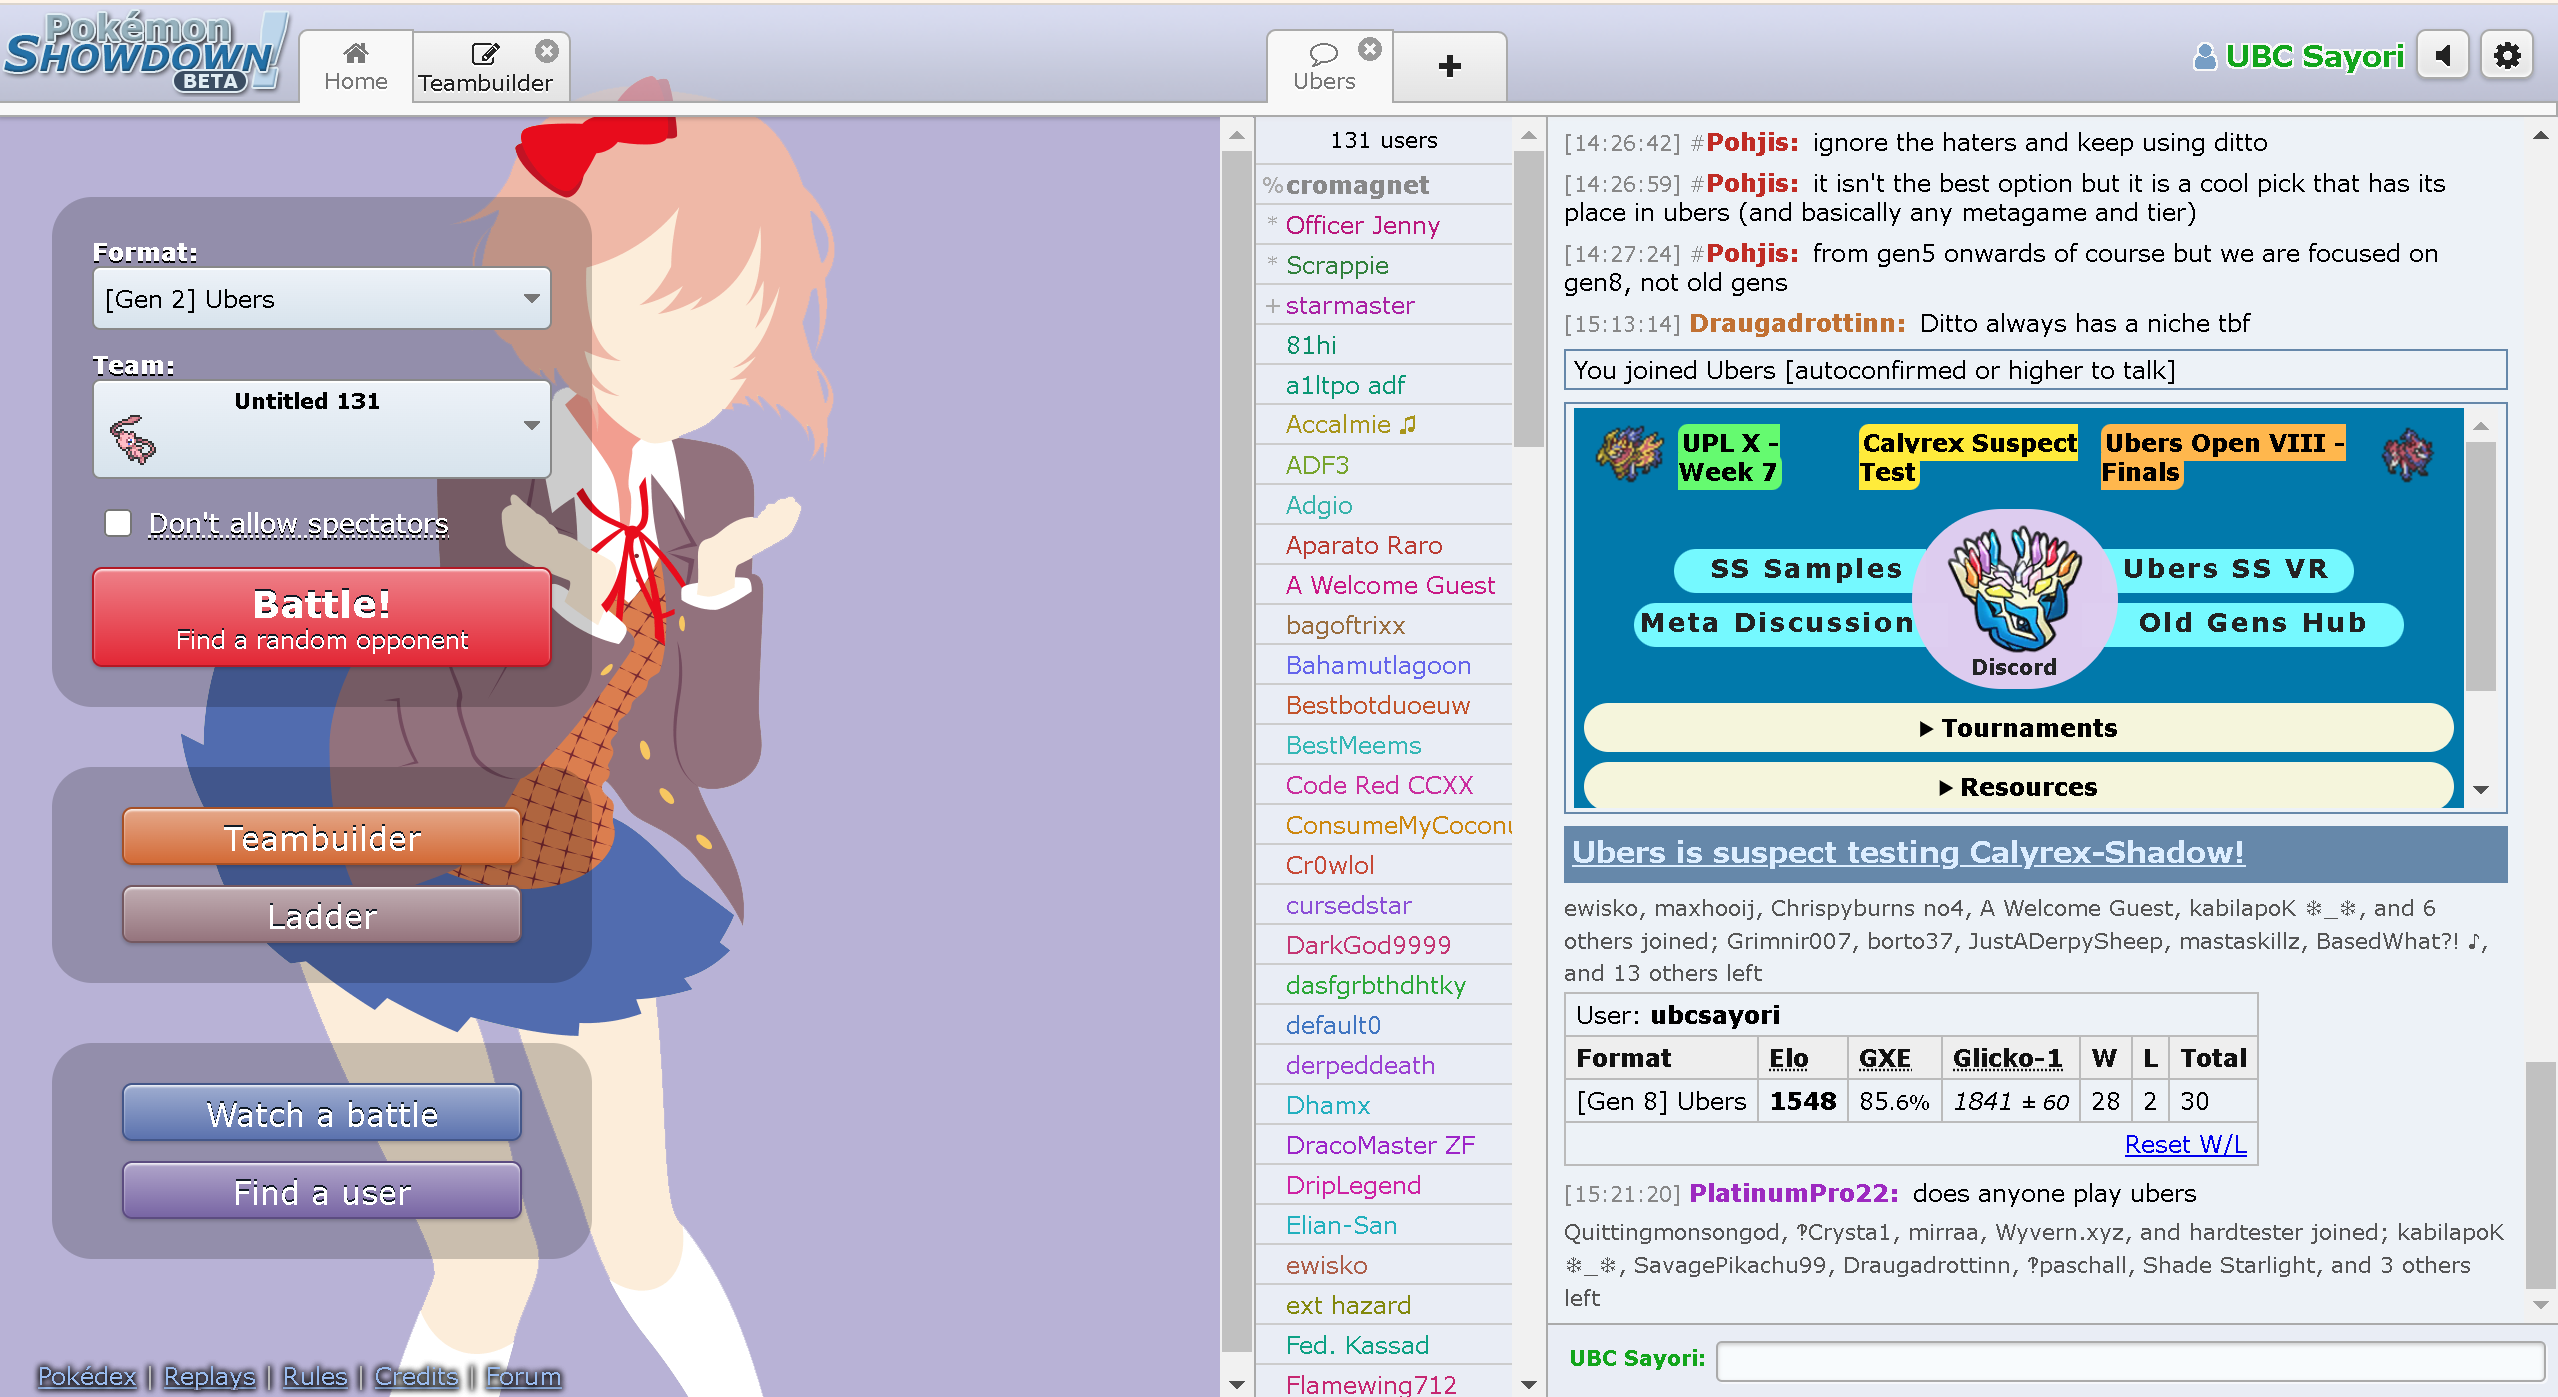Mute sound with the speaker icon
This screenshot has width=2558, height=1397.
(2442, 56)
